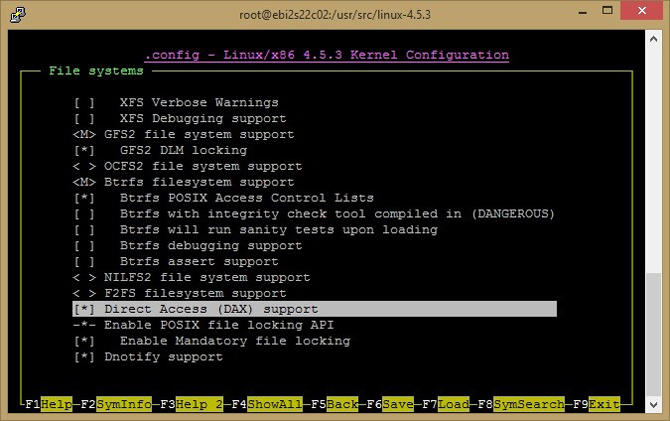Select highlighted Direct Access (DAX) support
Viewport: 670px width, 421px height.
[x=314, y=309]
